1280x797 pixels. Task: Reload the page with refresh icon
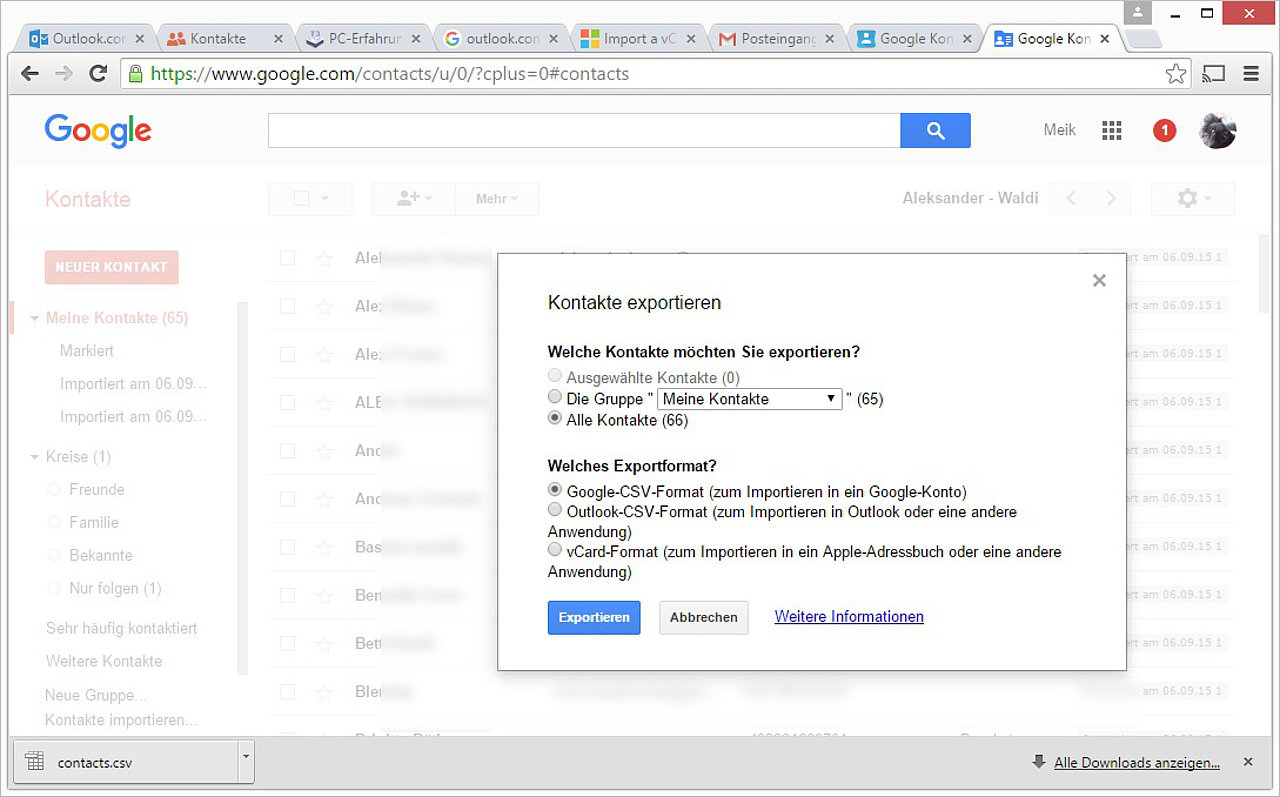pyautogui.click(x=98, y=73)
